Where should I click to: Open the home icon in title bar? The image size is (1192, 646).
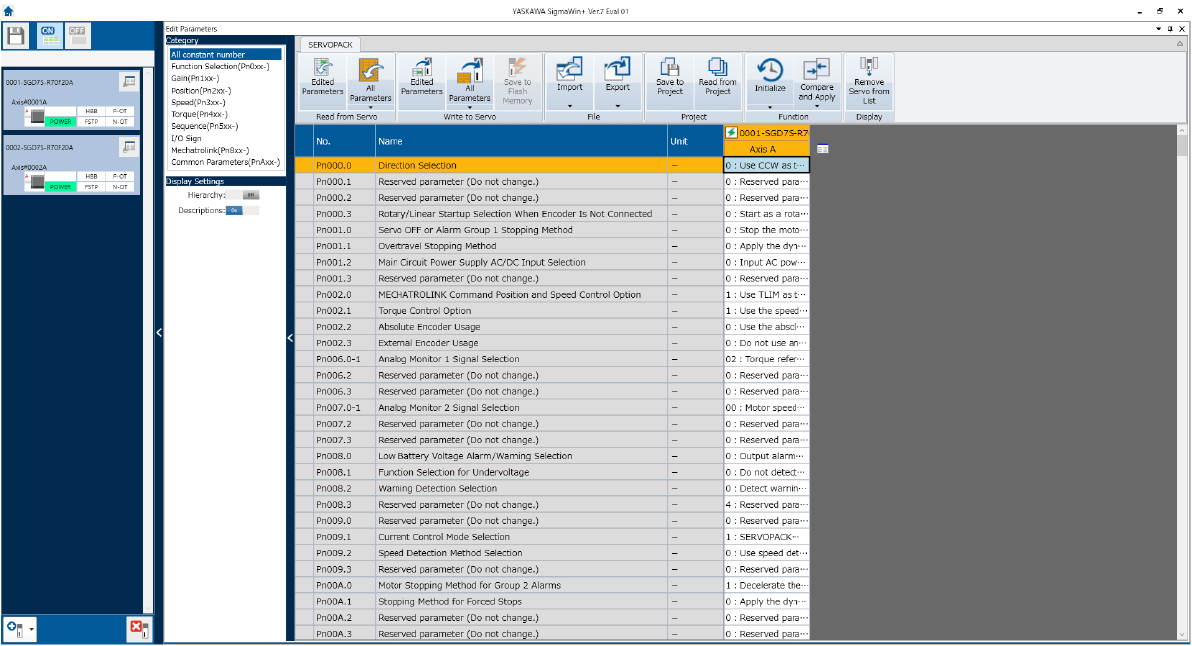tap(8, 11)
